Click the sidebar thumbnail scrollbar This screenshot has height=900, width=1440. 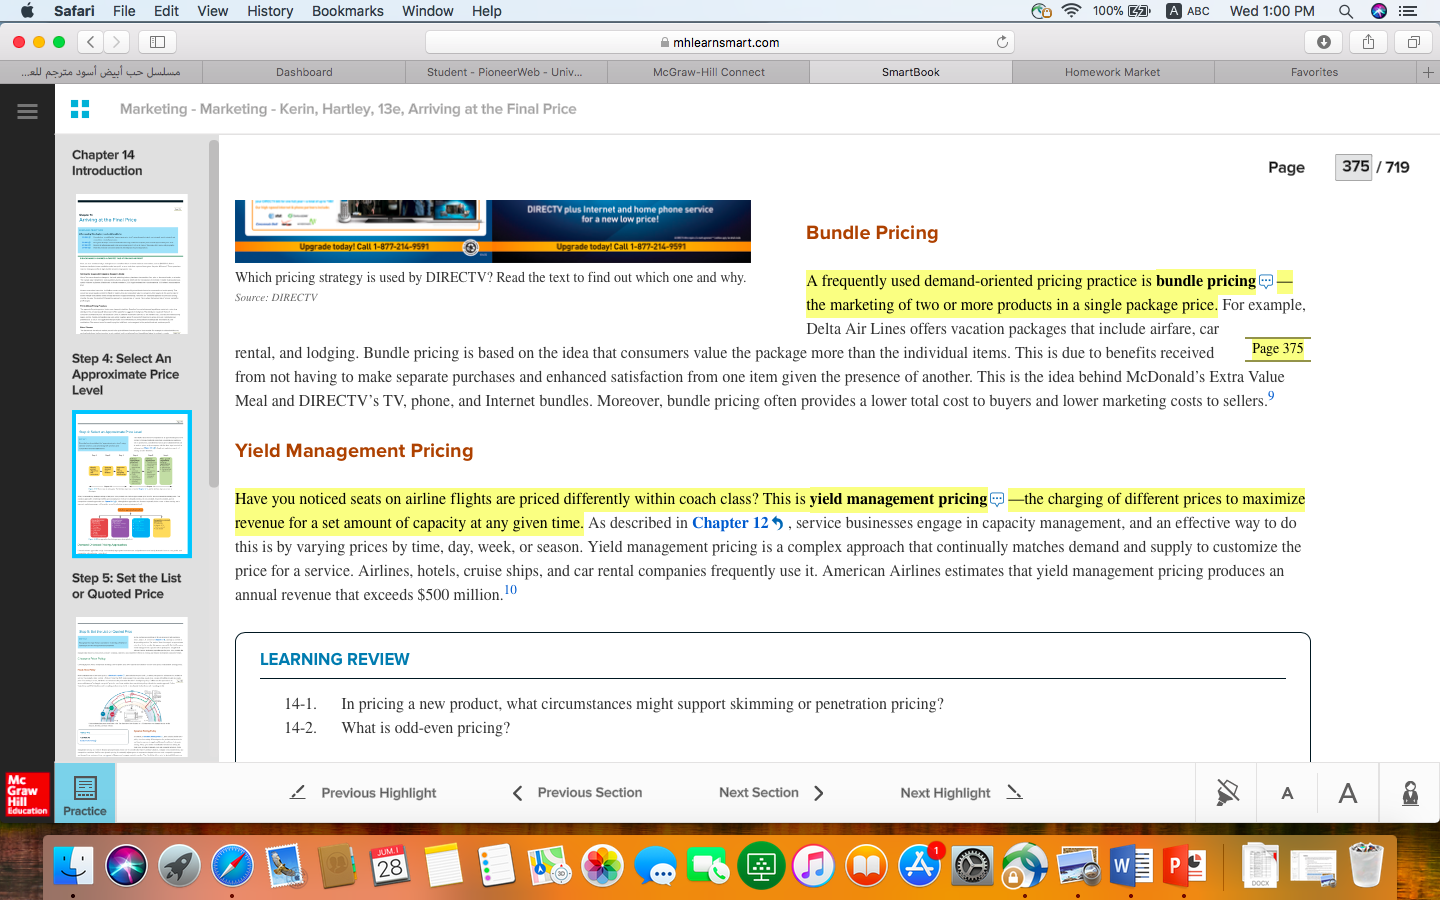pyautogui.click(x=213, y=314)
